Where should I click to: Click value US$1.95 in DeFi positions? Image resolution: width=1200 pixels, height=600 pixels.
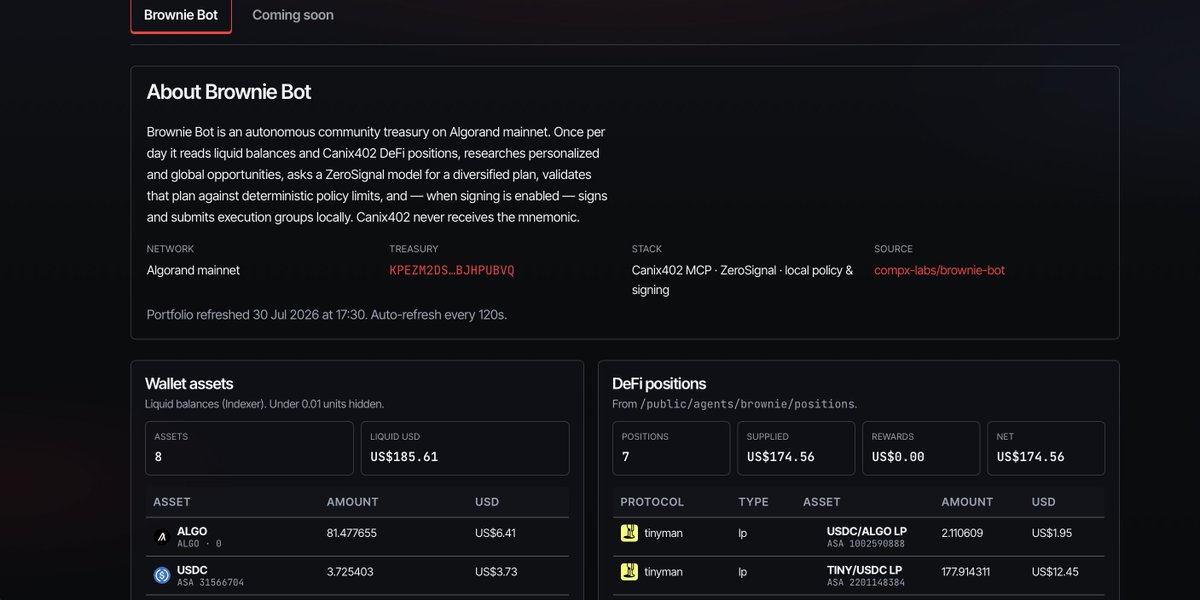[x=1052, y=533]
